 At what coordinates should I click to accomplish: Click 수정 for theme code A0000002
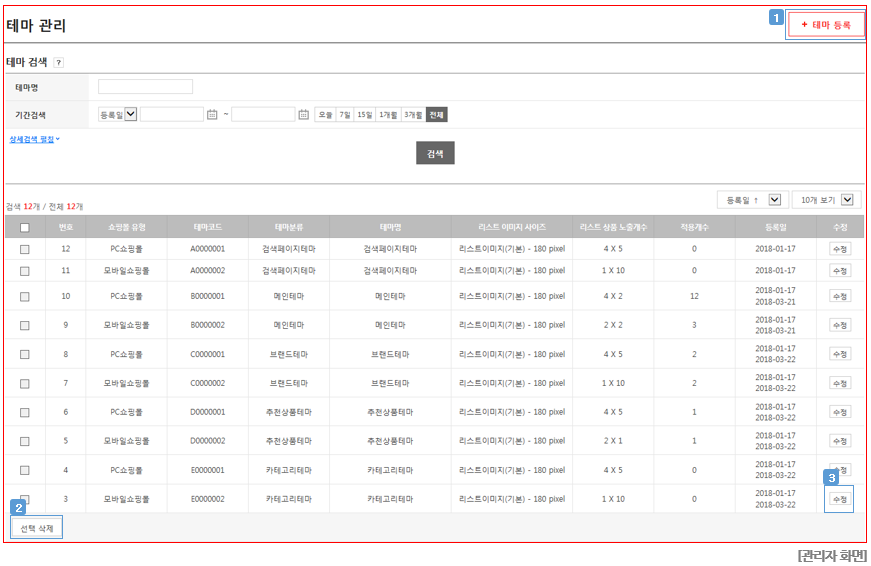(840, 271)
